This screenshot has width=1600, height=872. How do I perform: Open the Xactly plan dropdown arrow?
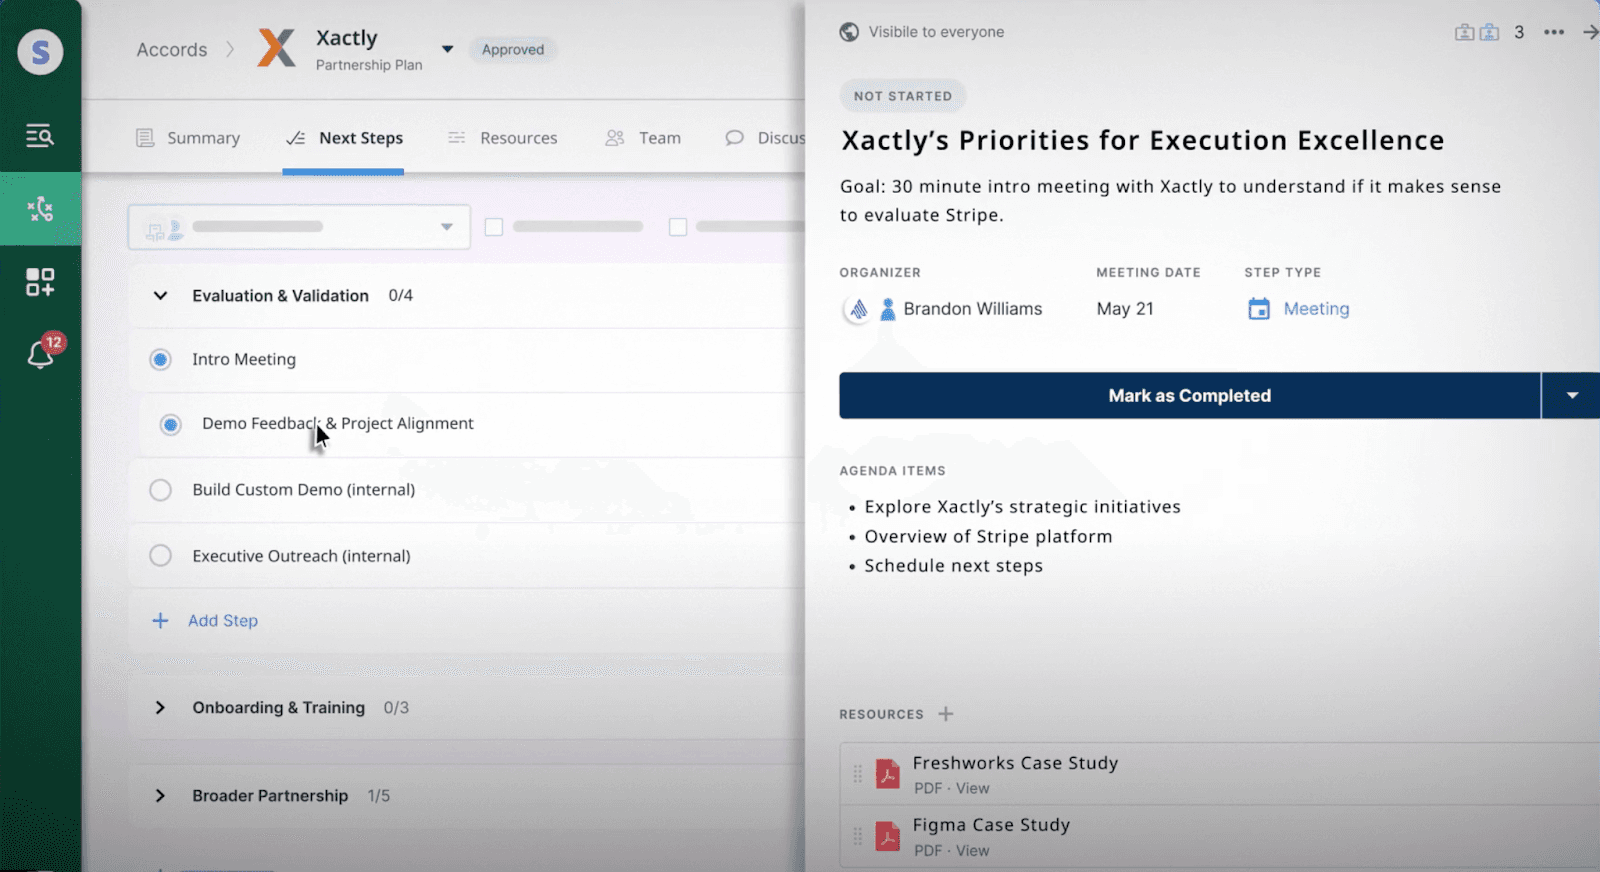click(x=448, y=49)
